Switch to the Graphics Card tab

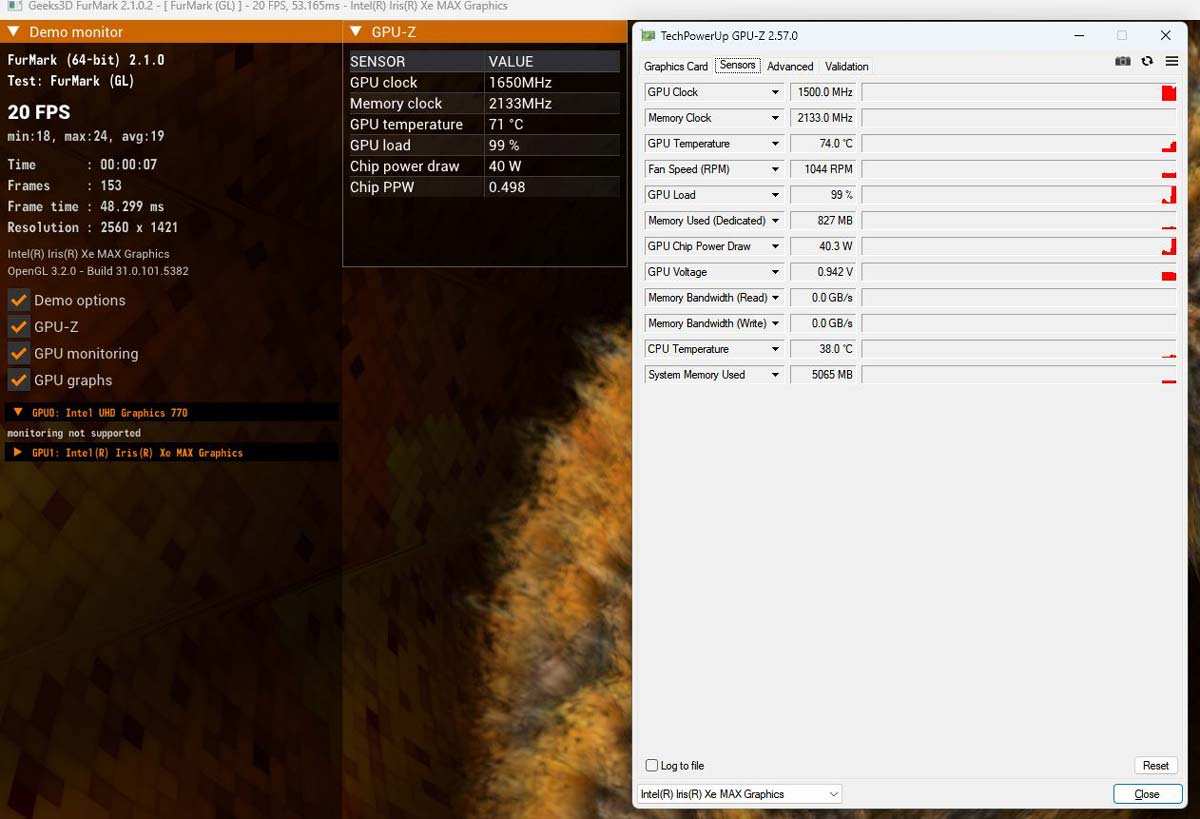click(675, 67)
